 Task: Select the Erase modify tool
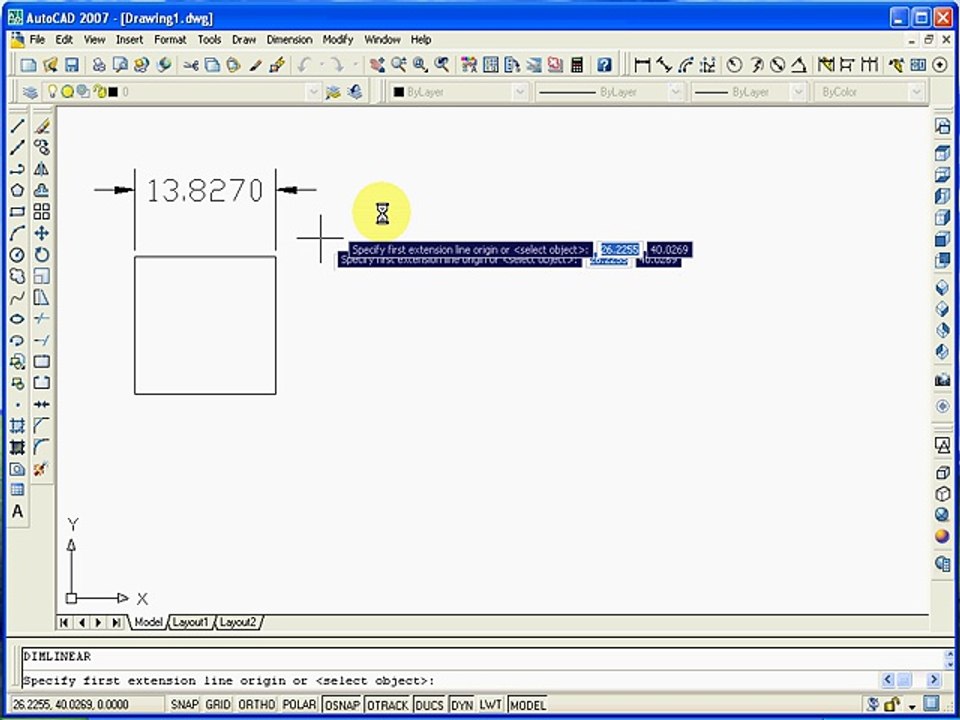coord(42,126)
